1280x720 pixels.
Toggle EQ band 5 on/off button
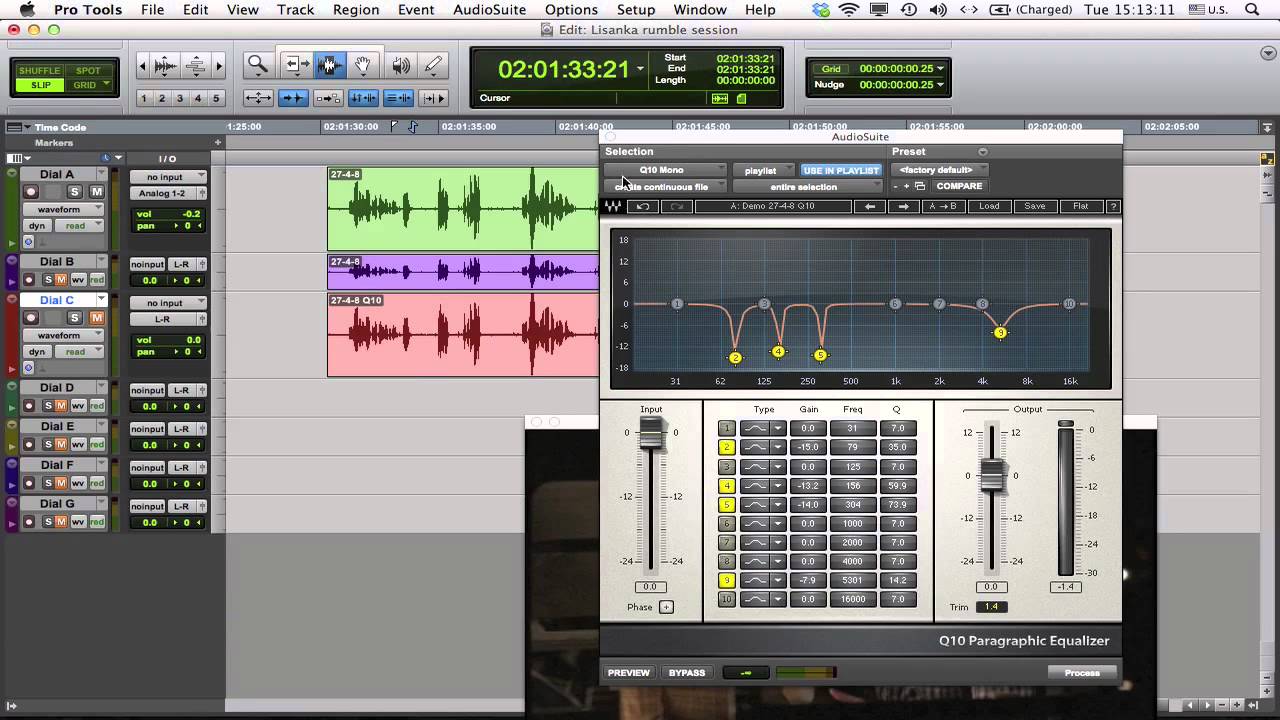click(727, 504)
